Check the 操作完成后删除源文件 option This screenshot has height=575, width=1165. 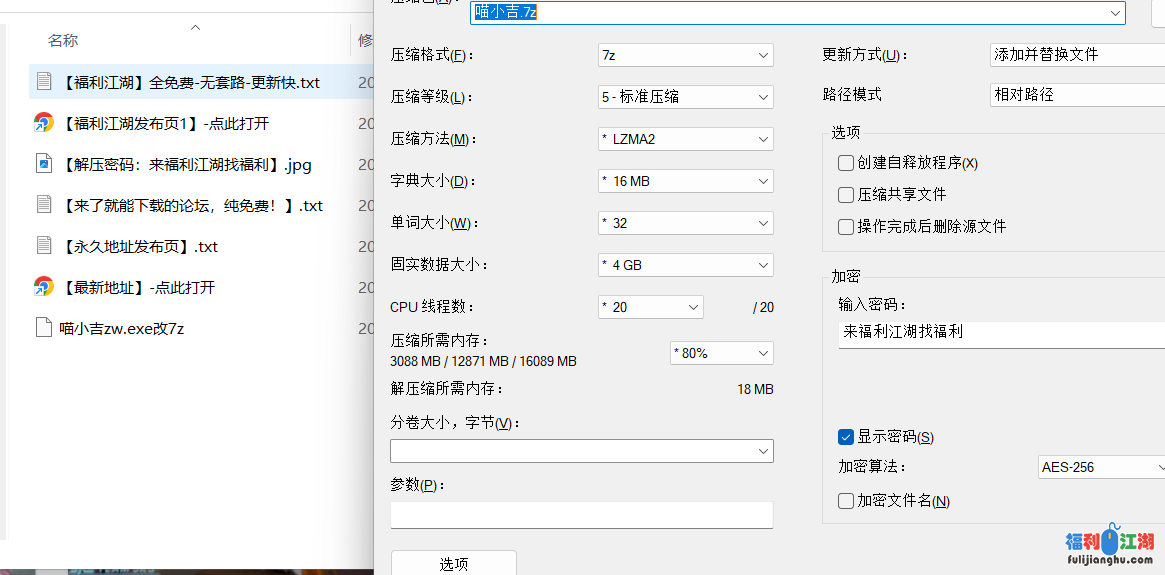pyautogui.click(x=846, y=227)
